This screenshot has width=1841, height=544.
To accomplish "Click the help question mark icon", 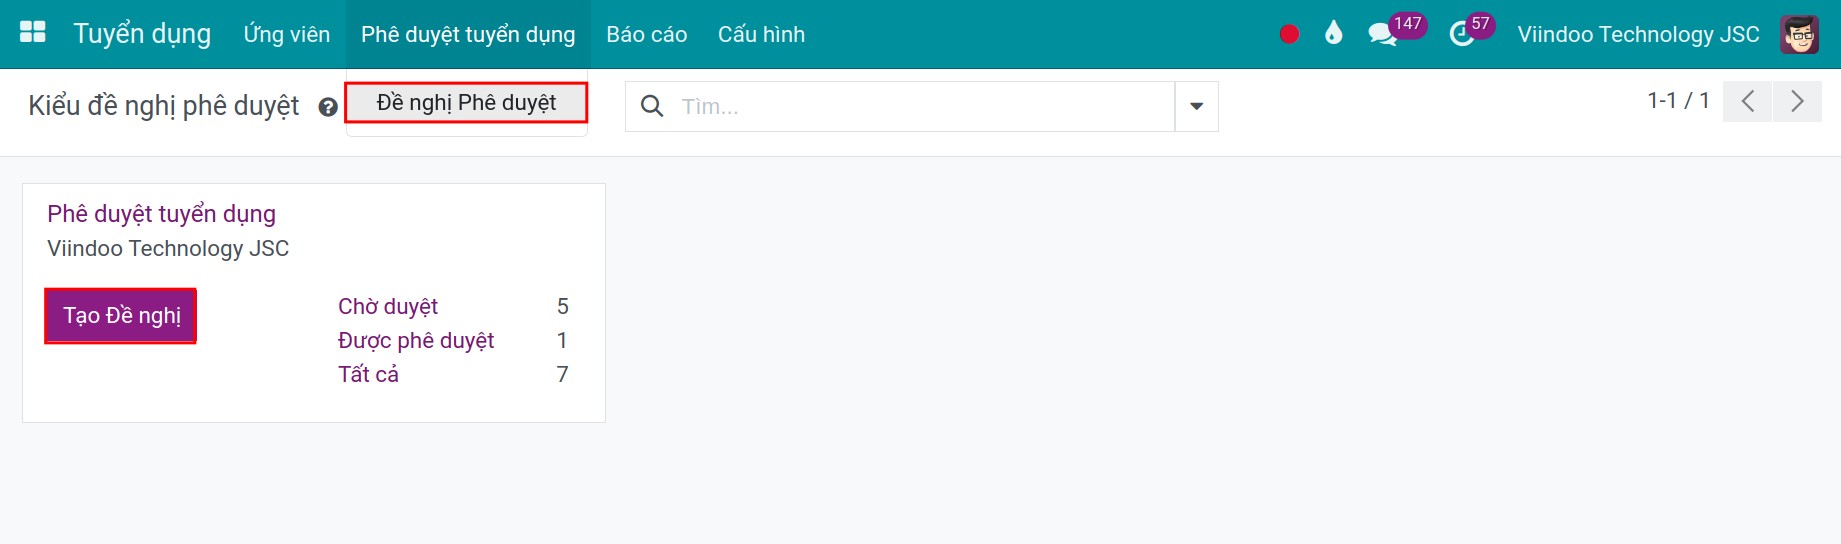I will point(328,107).
